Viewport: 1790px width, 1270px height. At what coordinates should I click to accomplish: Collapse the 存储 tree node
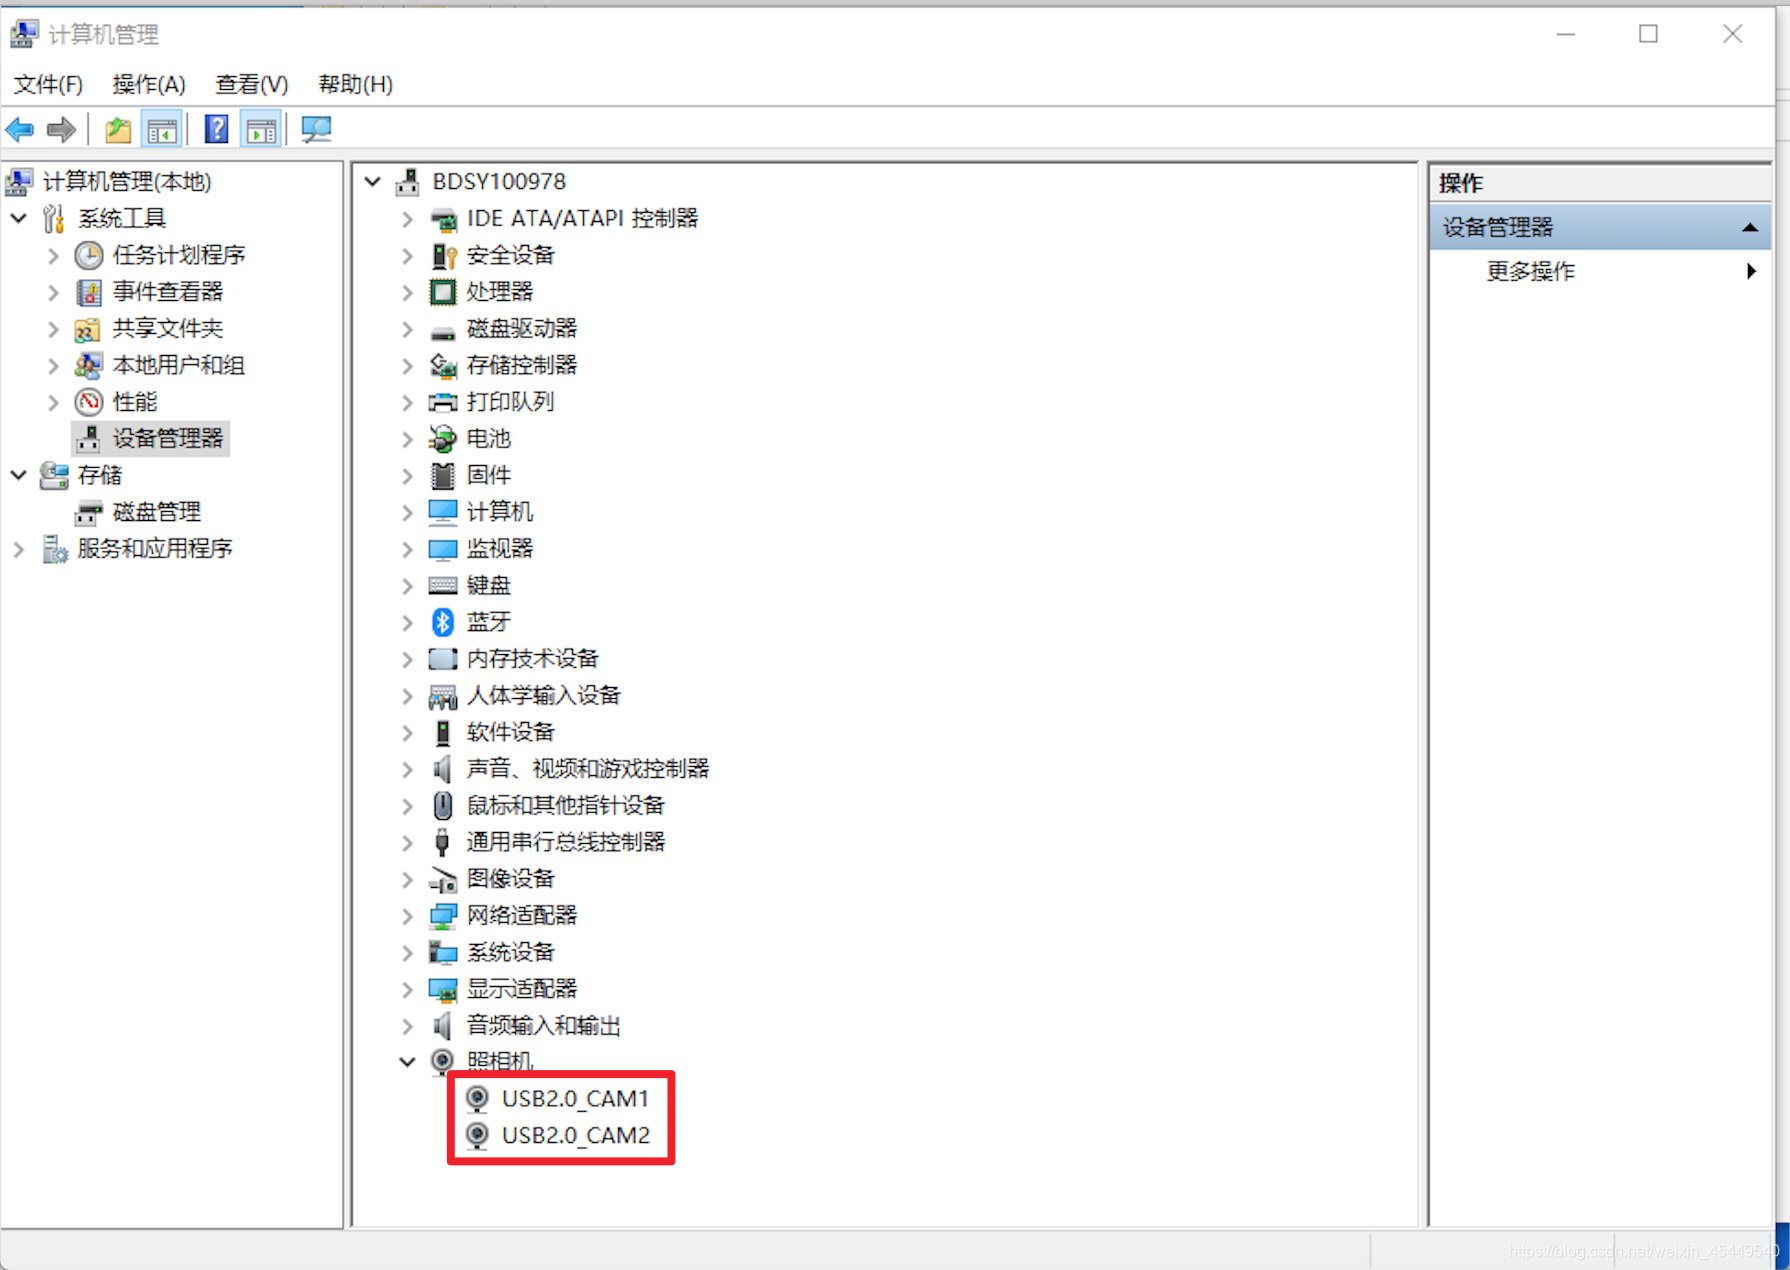coord(19,475)
